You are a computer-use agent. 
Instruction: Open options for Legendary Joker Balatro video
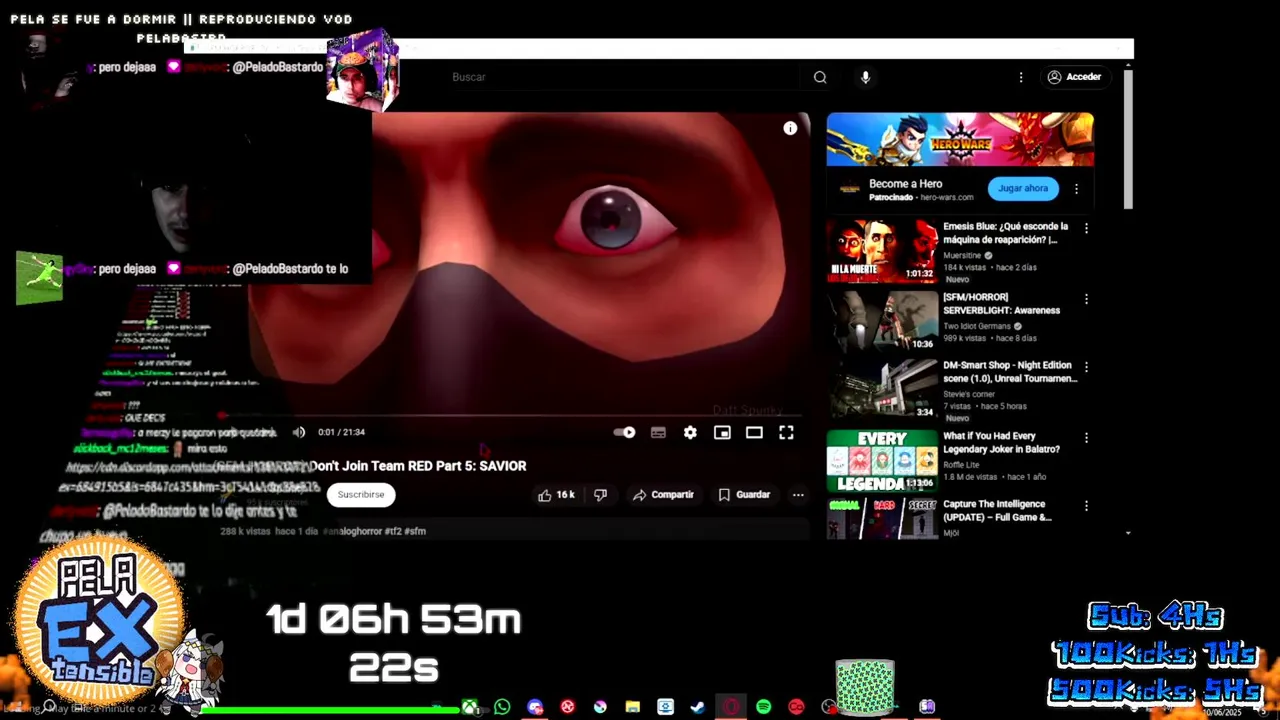(1086, 437)
